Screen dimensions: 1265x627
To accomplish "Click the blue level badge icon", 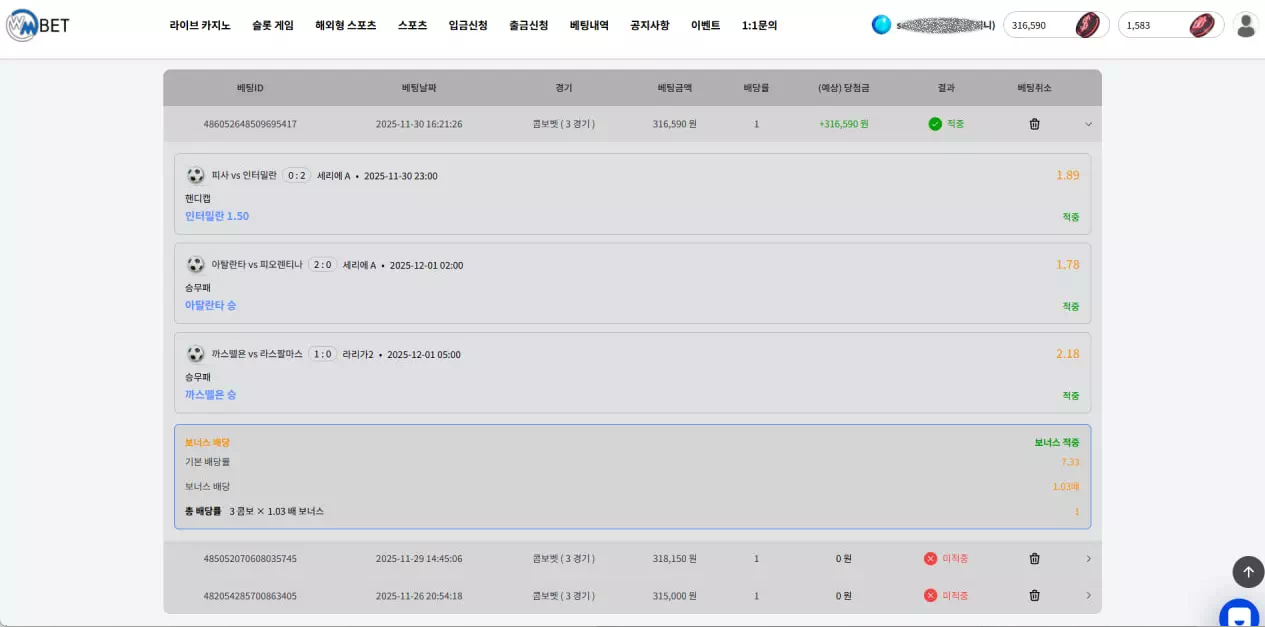I will point(881,25).
